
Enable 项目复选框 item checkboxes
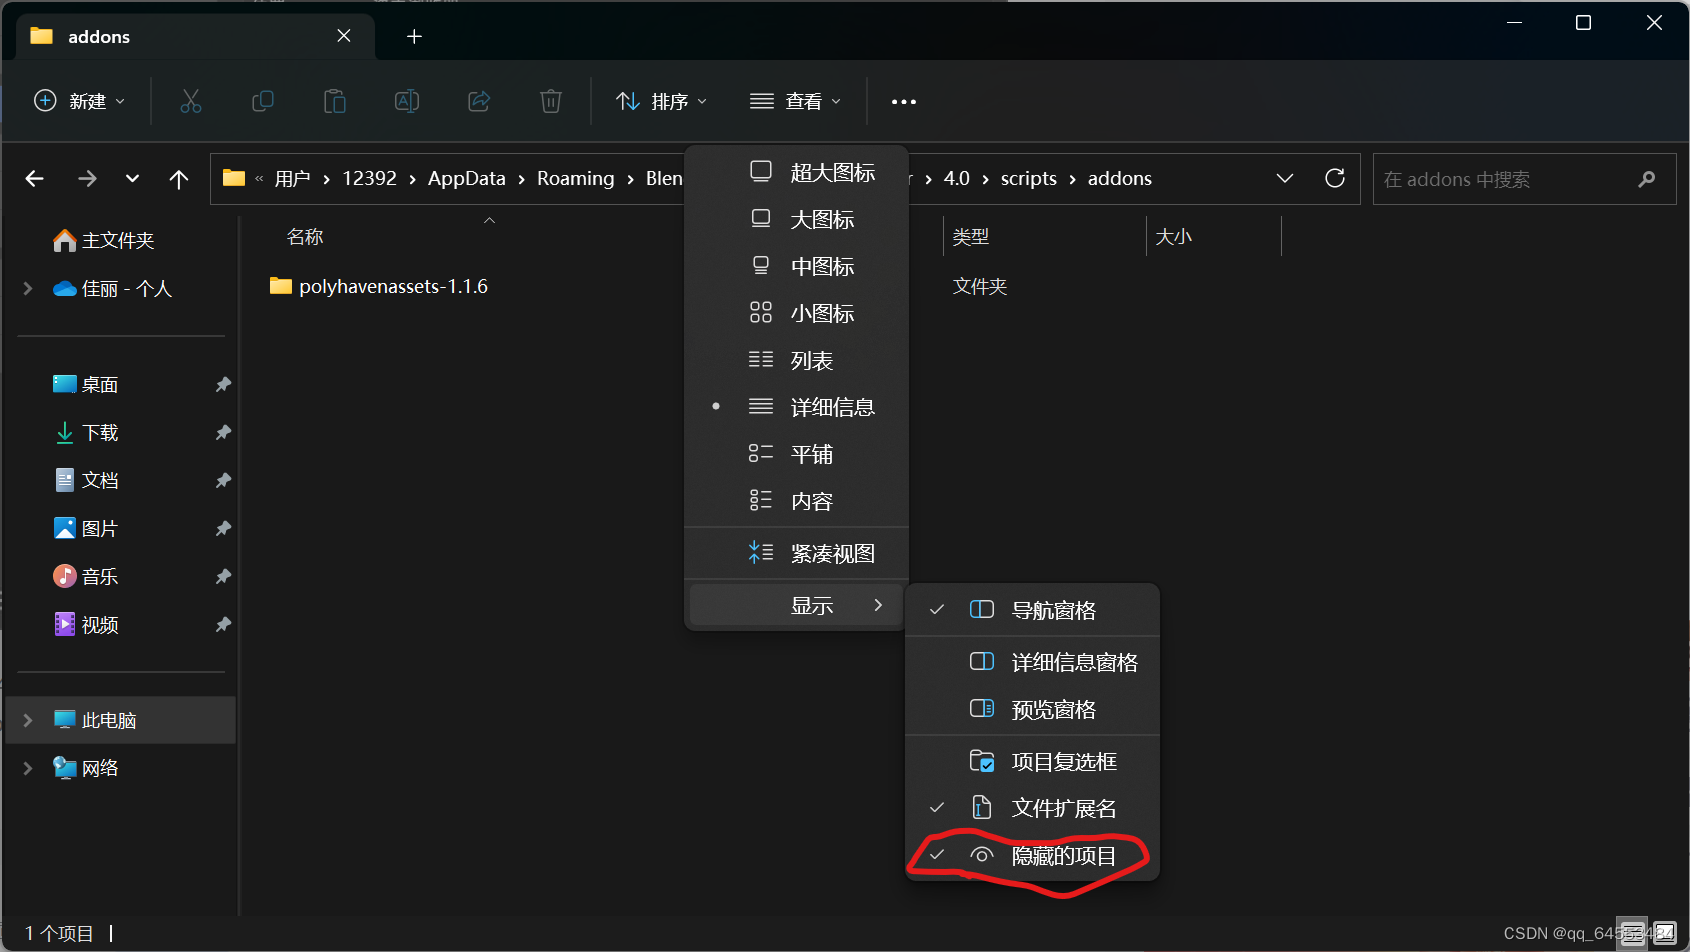click(1032, 761)
